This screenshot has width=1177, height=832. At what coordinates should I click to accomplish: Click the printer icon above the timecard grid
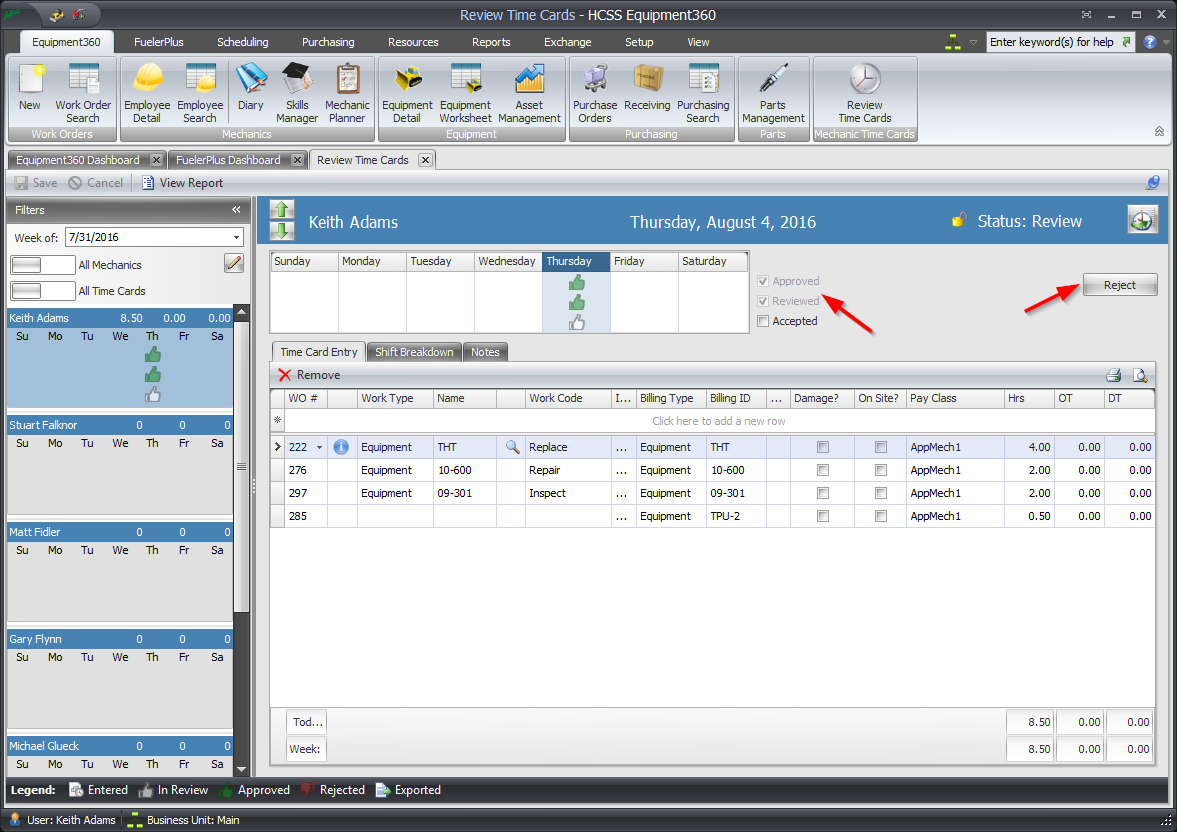coord(1114,373)
